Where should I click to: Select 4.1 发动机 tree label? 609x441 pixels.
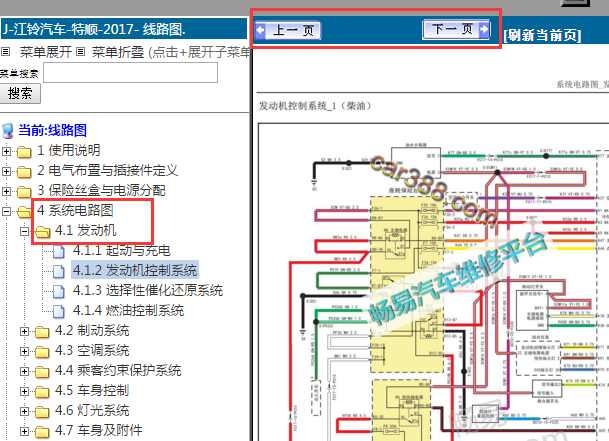(86, 230)
